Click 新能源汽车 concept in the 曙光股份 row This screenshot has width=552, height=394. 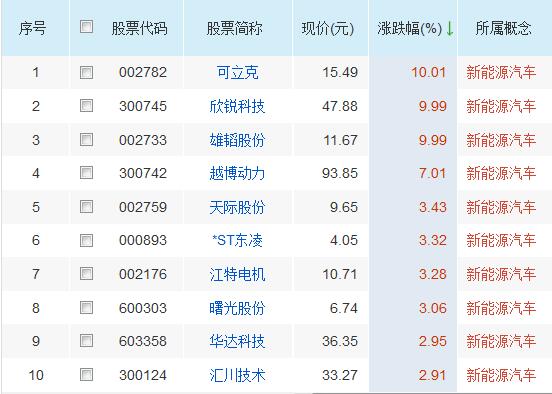tap(501, 308)
